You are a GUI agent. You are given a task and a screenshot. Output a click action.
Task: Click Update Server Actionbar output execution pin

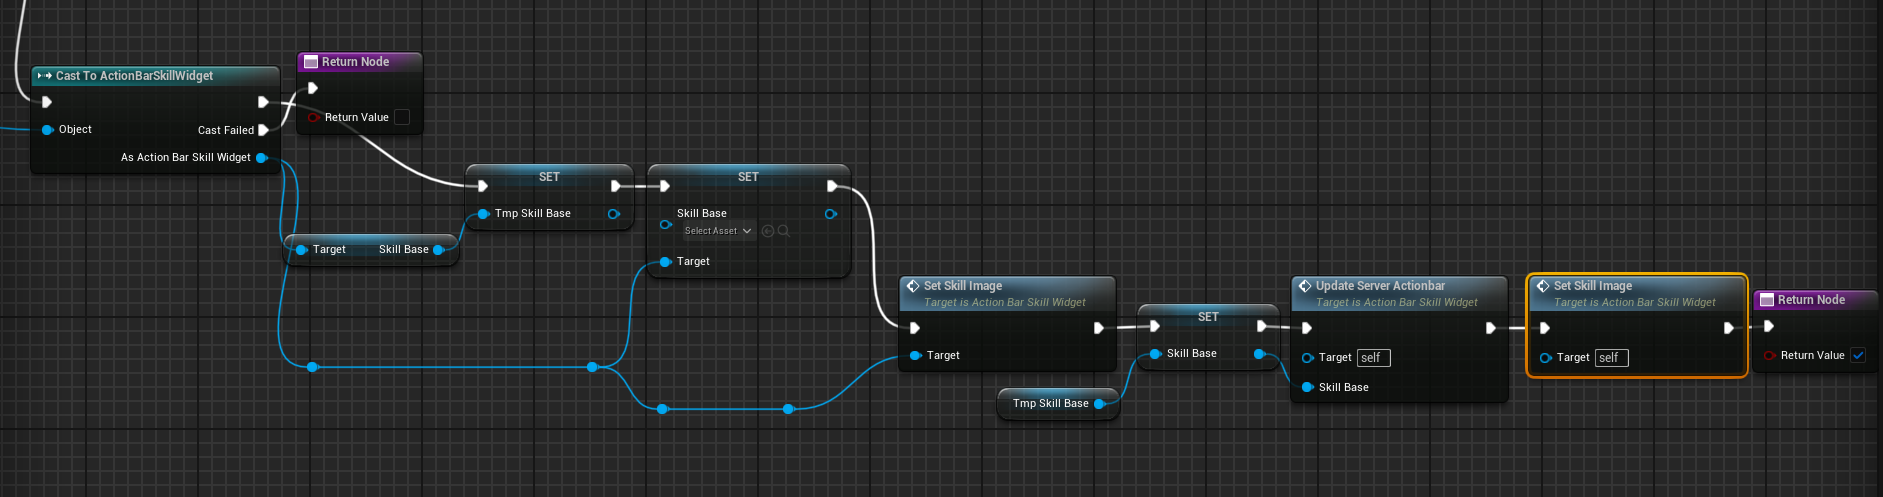[1491, 328]
